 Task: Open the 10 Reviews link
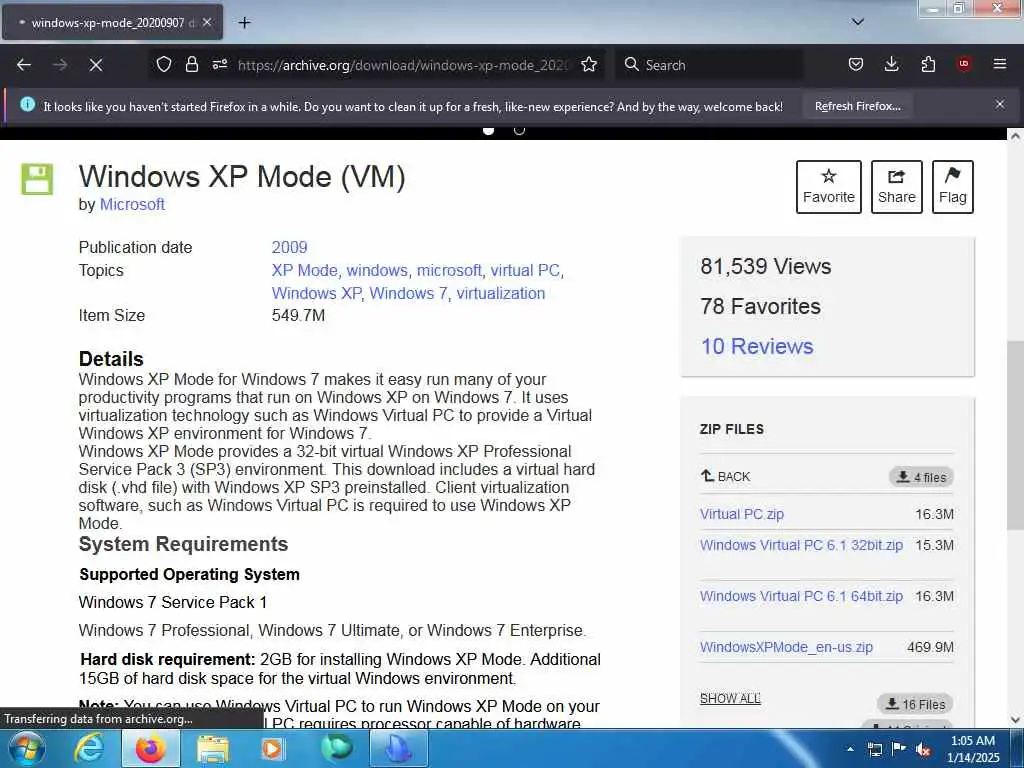pyautogui.click(x=757, y=346)
